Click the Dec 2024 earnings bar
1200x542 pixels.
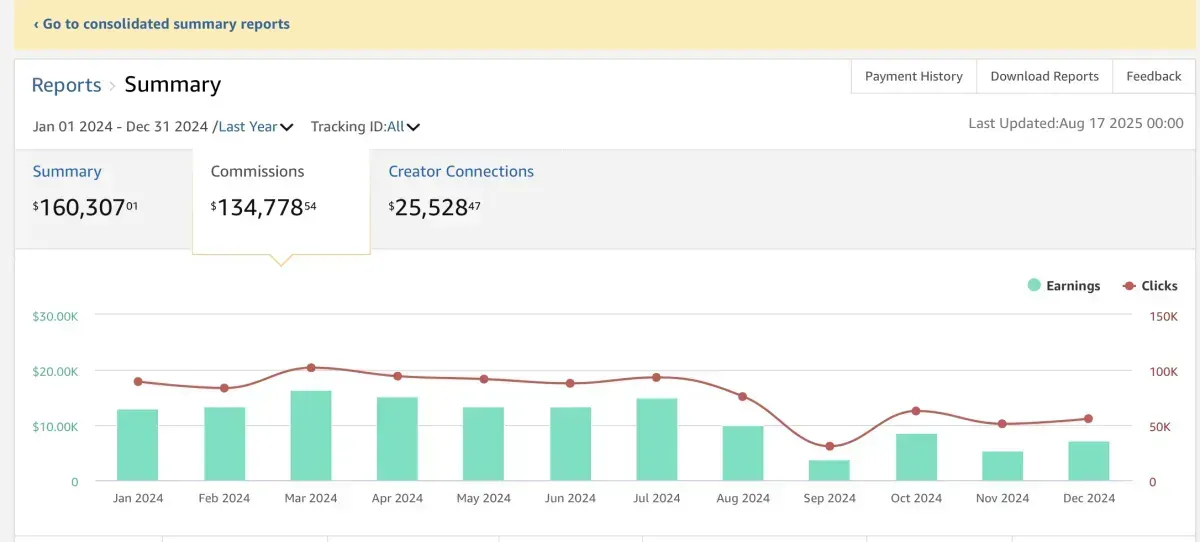1088,461
